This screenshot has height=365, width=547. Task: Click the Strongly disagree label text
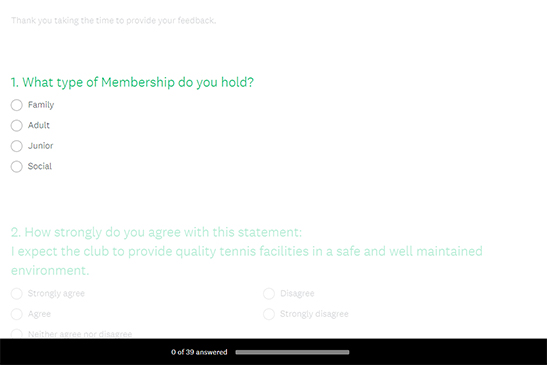pos(314,314)
